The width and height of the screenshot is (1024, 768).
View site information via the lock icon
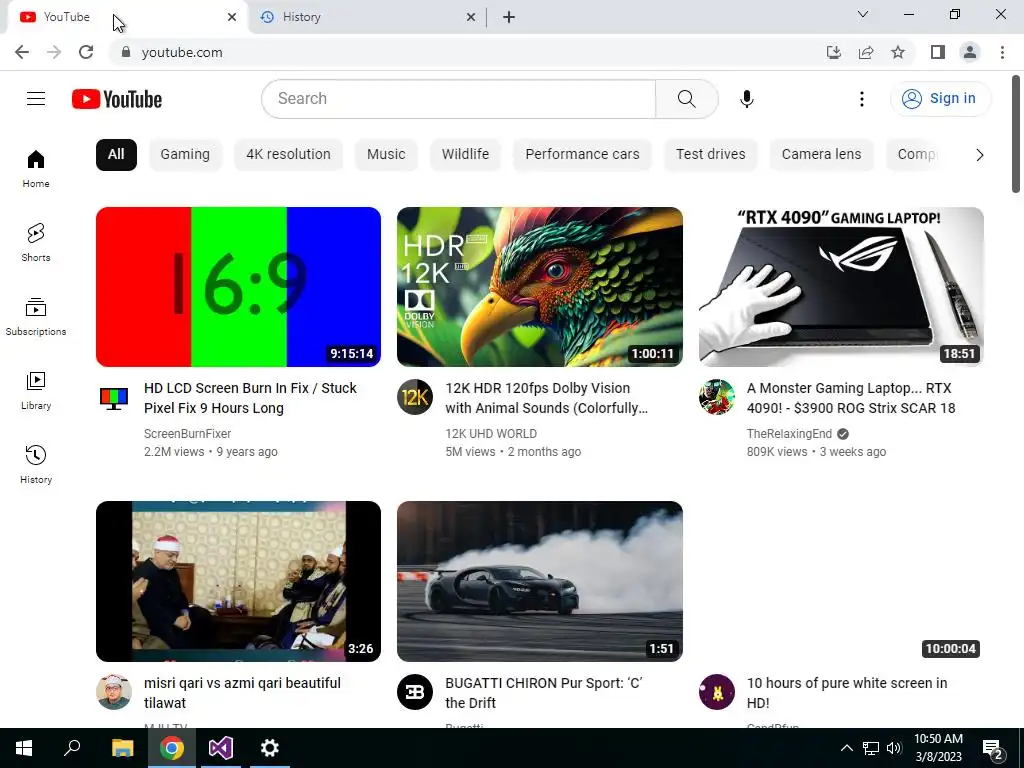point(126,52)
